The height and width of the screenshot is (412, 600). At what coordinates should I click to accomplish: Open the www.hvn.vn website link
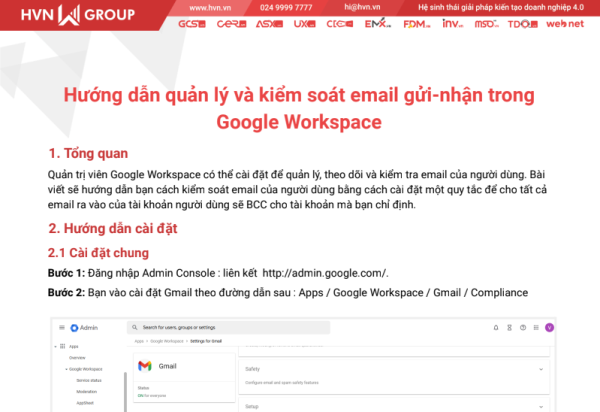pos(210,7)
